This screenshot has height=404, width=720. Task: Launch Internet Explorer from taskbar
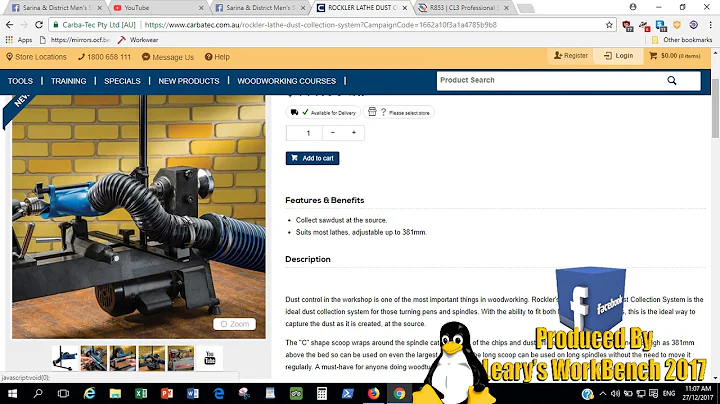[x=90, y=393]
